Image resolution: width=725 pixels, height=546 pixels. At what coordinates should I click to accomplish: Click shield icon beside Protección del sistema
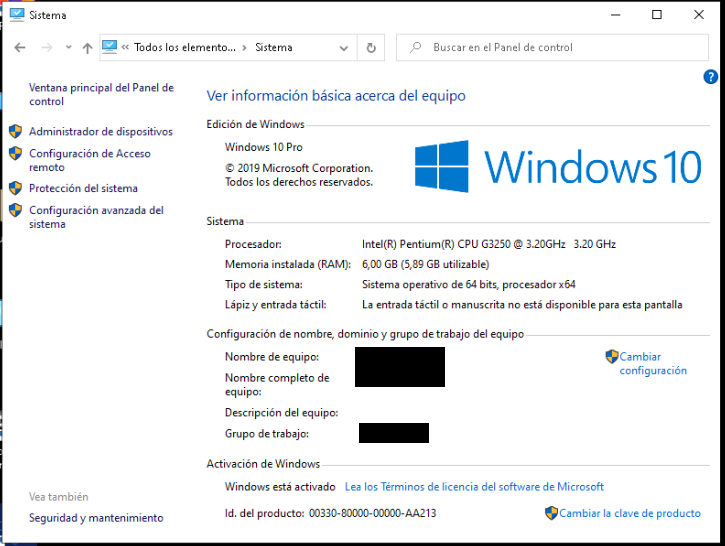[x=15, y=188]
